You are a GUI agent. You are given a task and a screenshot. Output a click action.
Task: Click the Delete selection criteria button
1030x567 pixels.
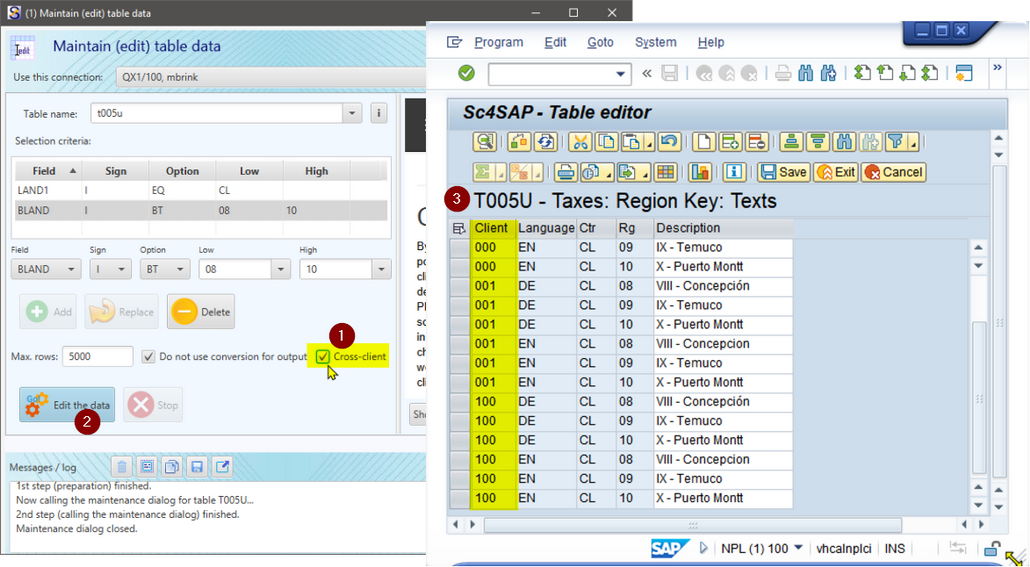201,312
